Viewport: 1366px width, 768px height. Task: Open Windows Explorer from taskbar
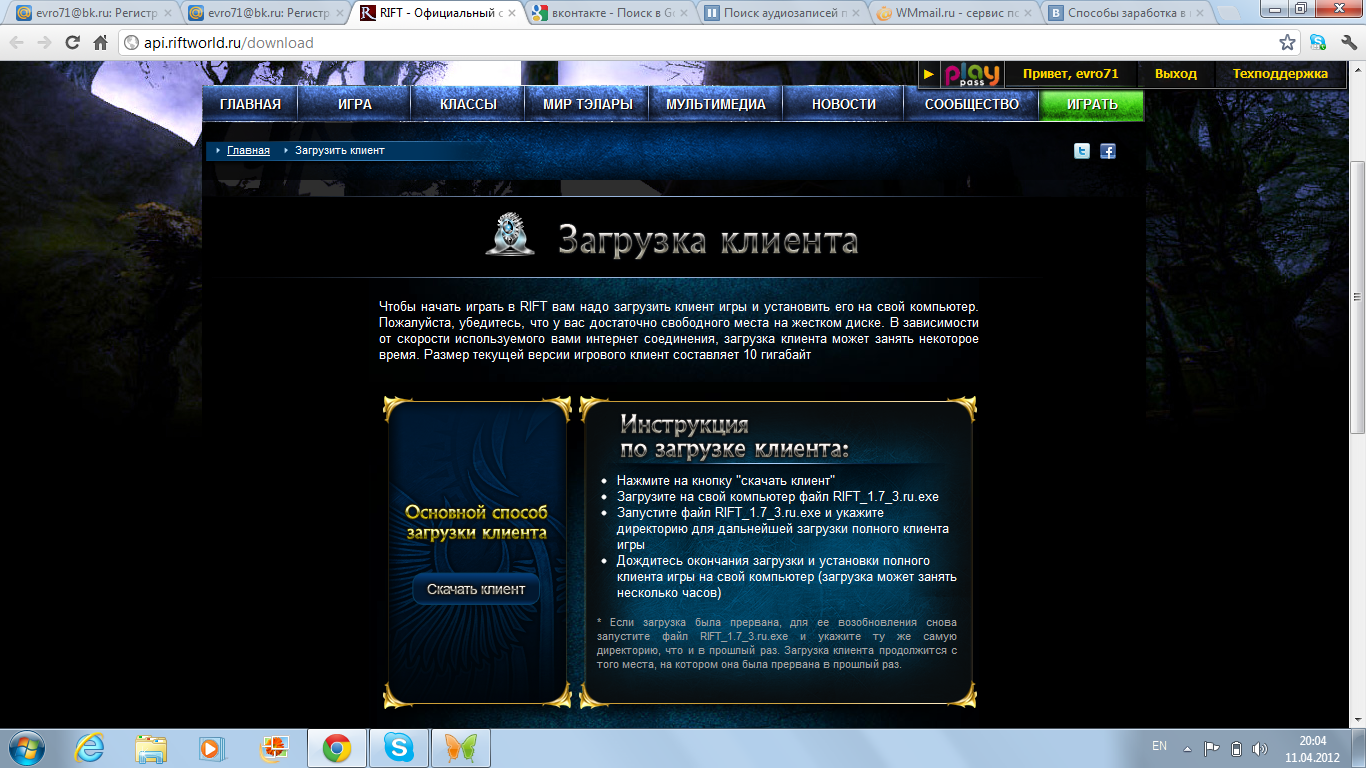[x=152, y=748]
